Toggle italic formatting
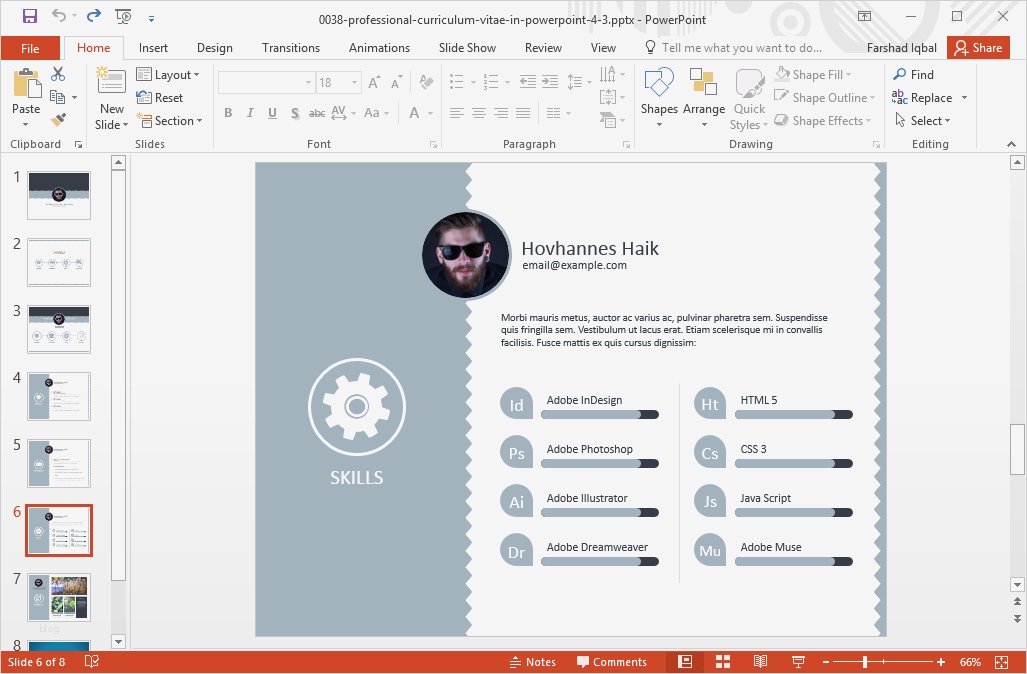 [x=250, y=113]
